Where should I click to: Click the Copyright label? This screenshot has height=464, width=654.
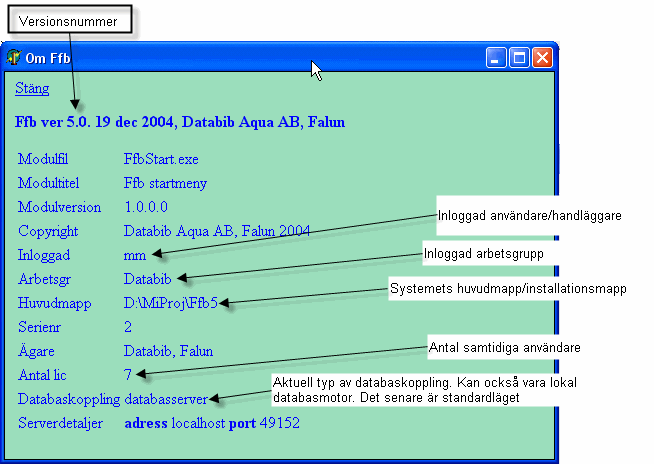[48, 232]
